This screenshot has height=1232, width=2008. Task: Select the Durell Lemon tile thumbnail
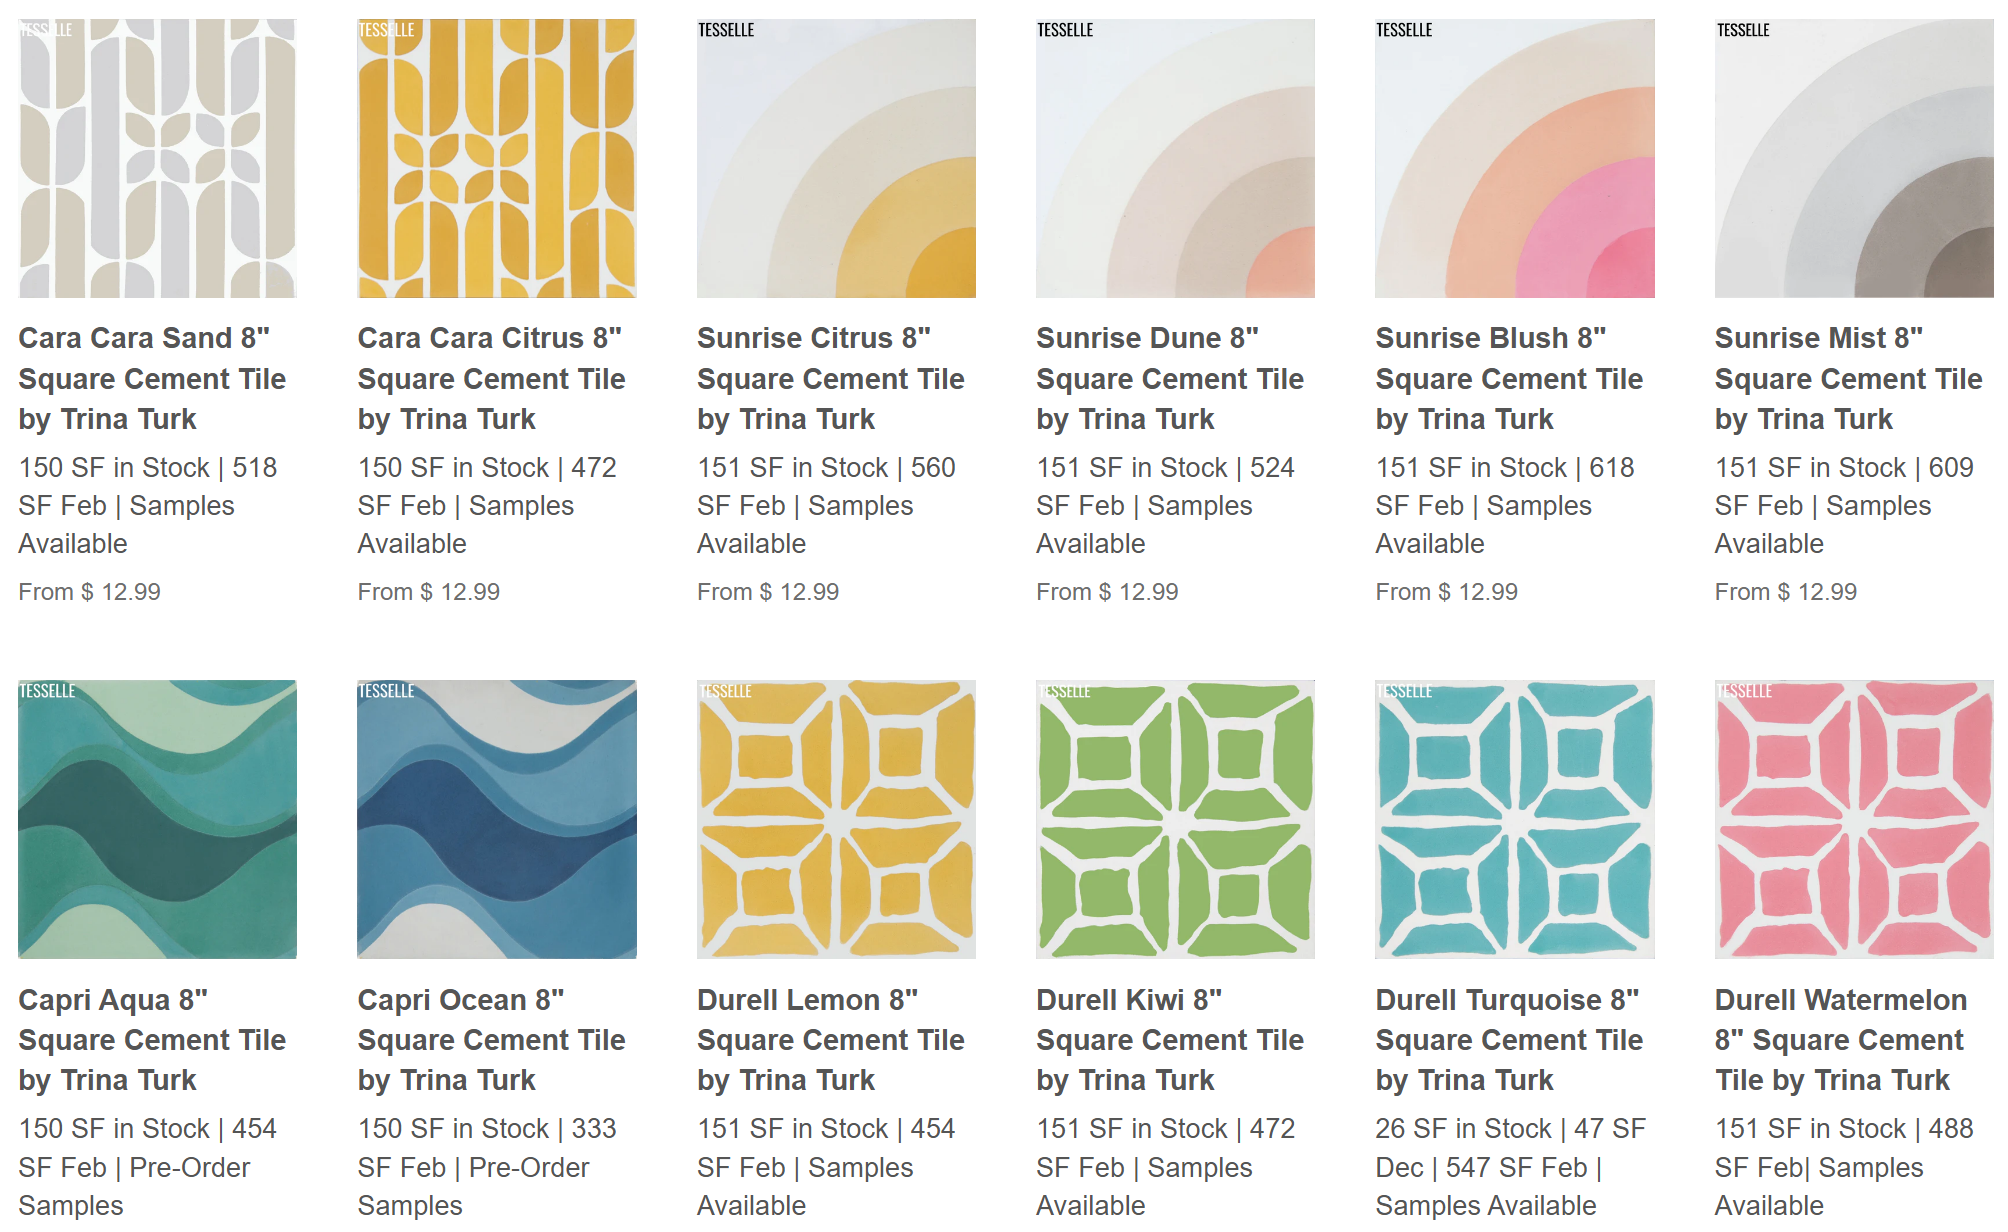(836, 819)
